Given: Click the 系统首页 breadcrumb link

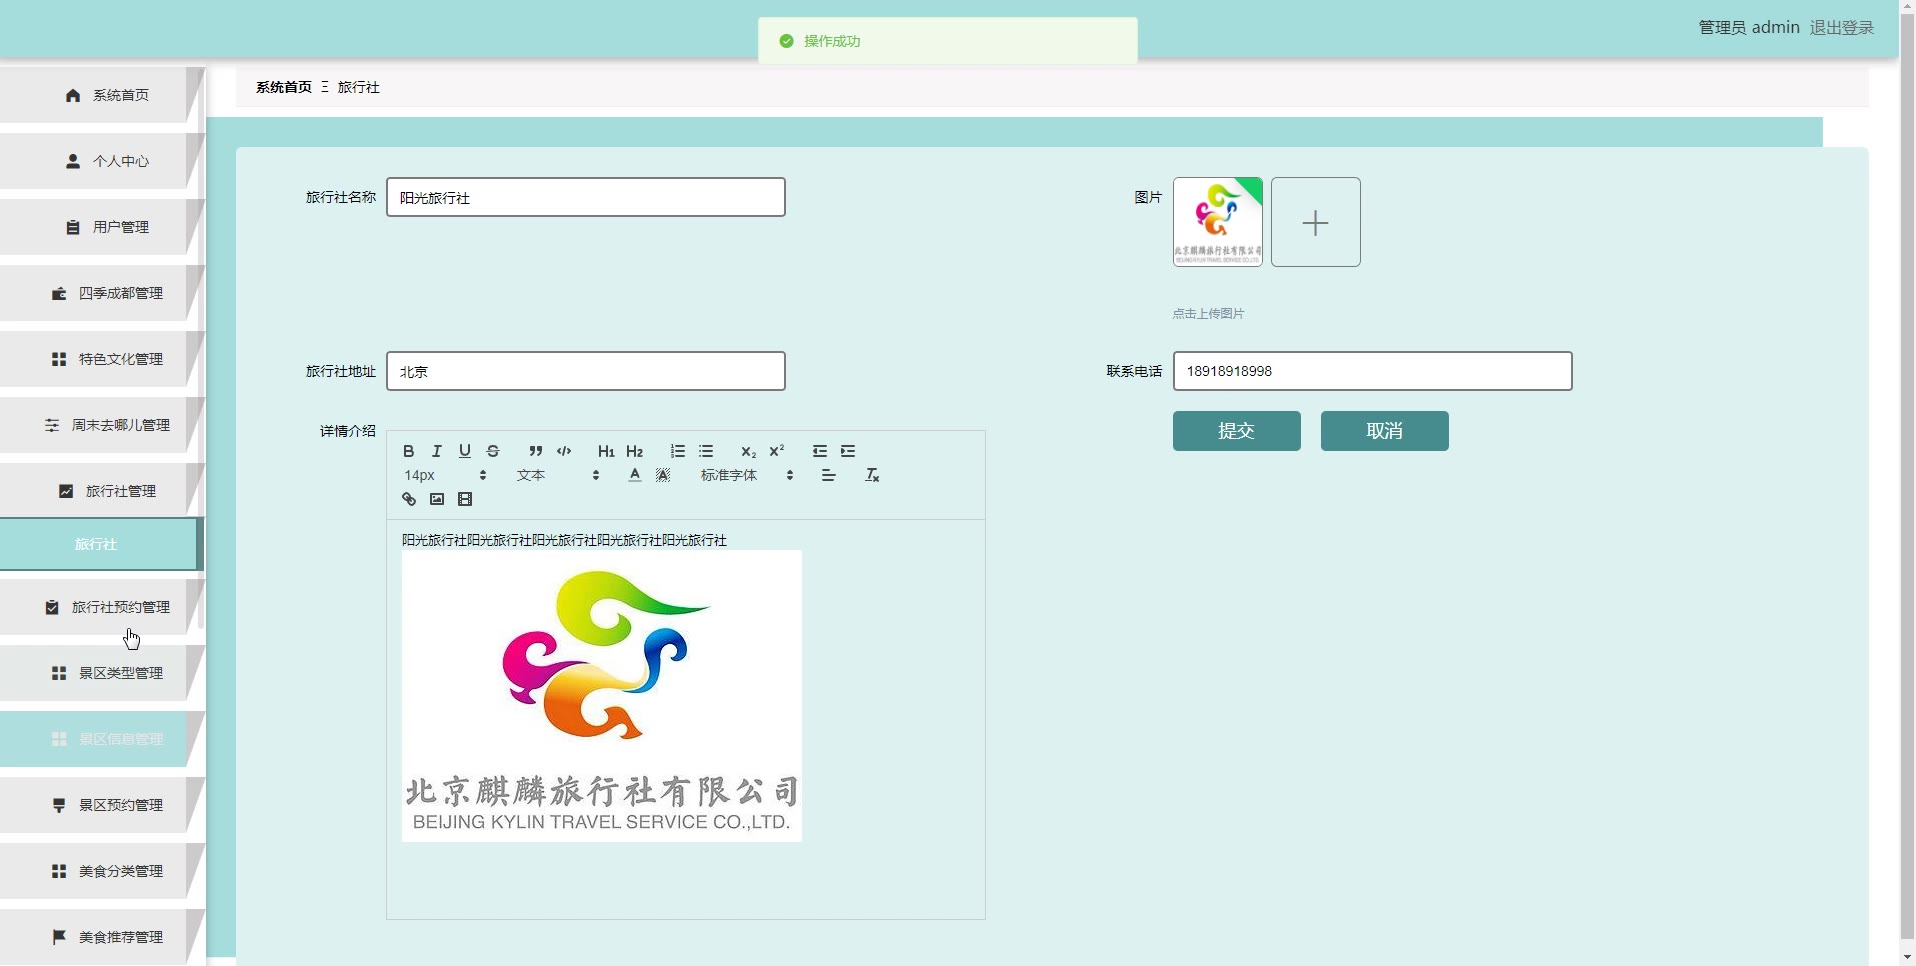Looking at the screenshot, I should [x=284, y=87].
